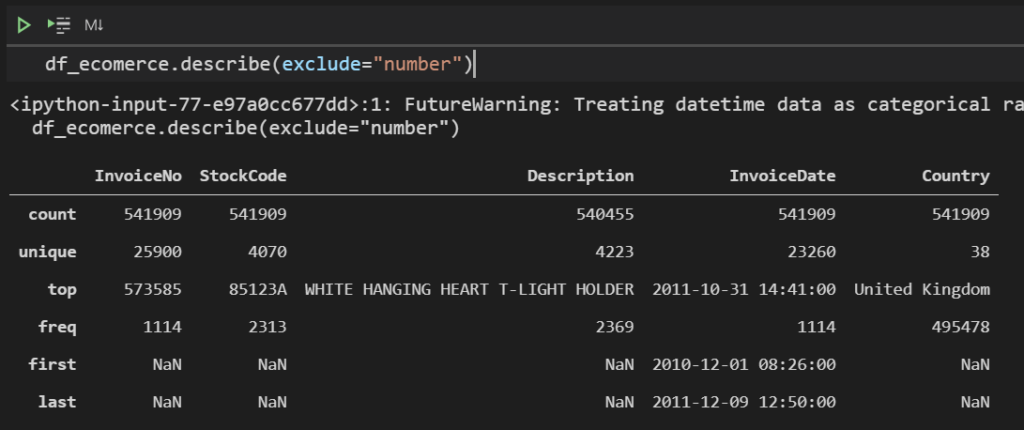
Task: Convert the cell to Markdown with the M↓ icon
Action: coord(94,25)
